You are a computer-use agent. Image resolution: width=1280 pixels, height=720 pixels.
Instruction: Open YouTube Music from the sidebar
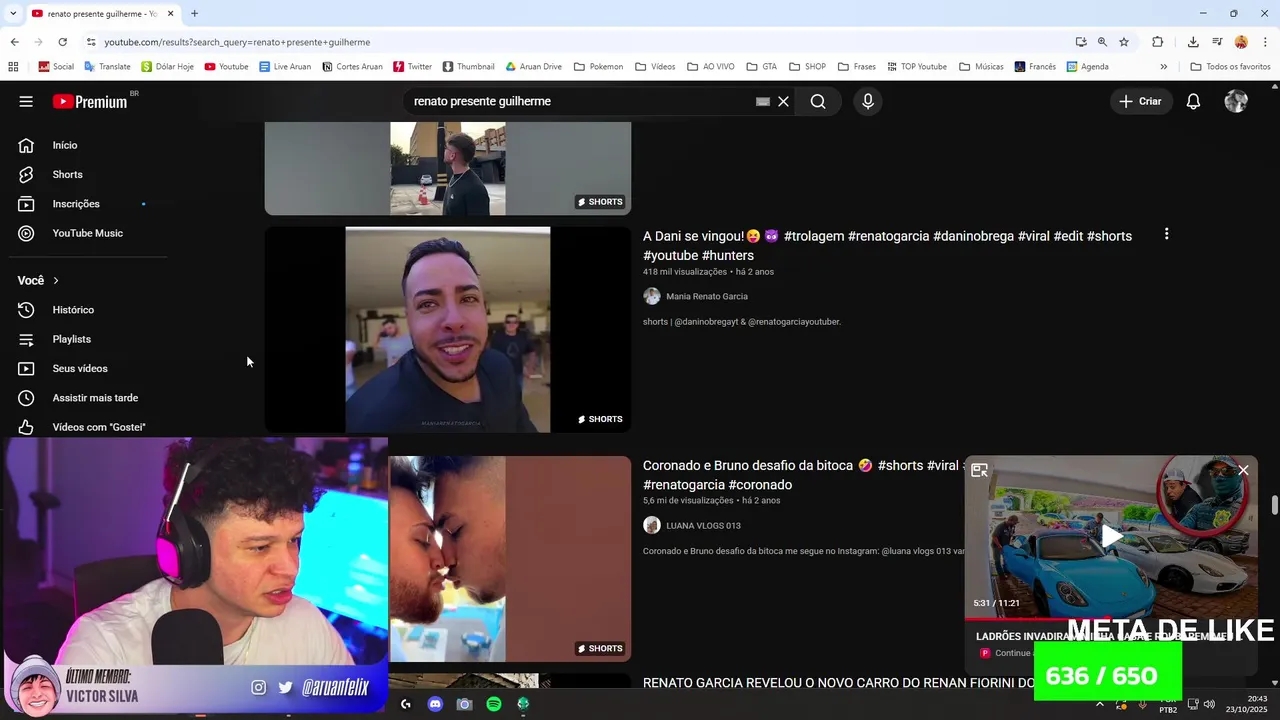(x=88, y=233)
